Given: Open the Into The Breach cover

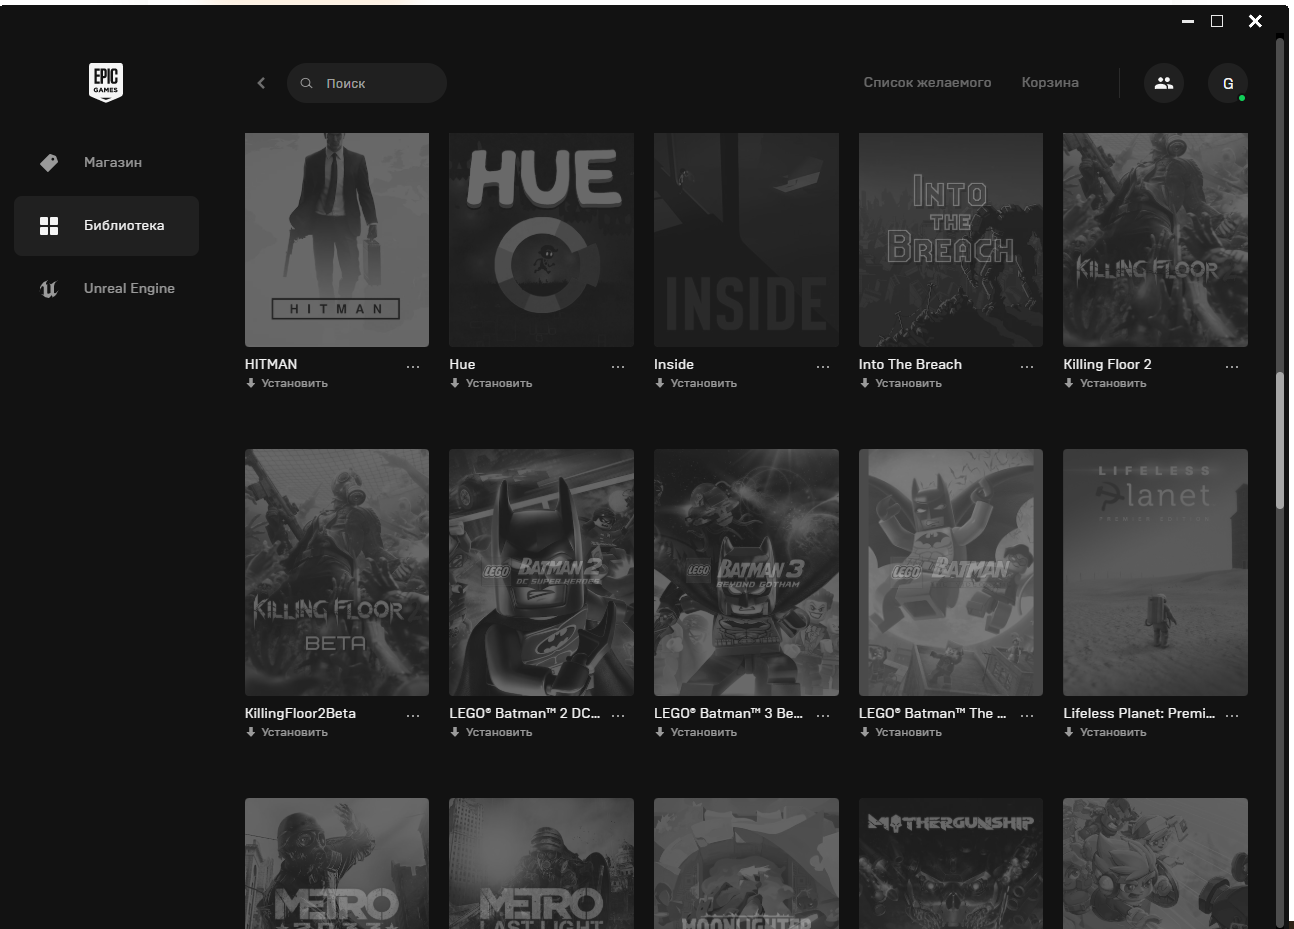Looking at the screenshot, I should click(x=951, y=240).
